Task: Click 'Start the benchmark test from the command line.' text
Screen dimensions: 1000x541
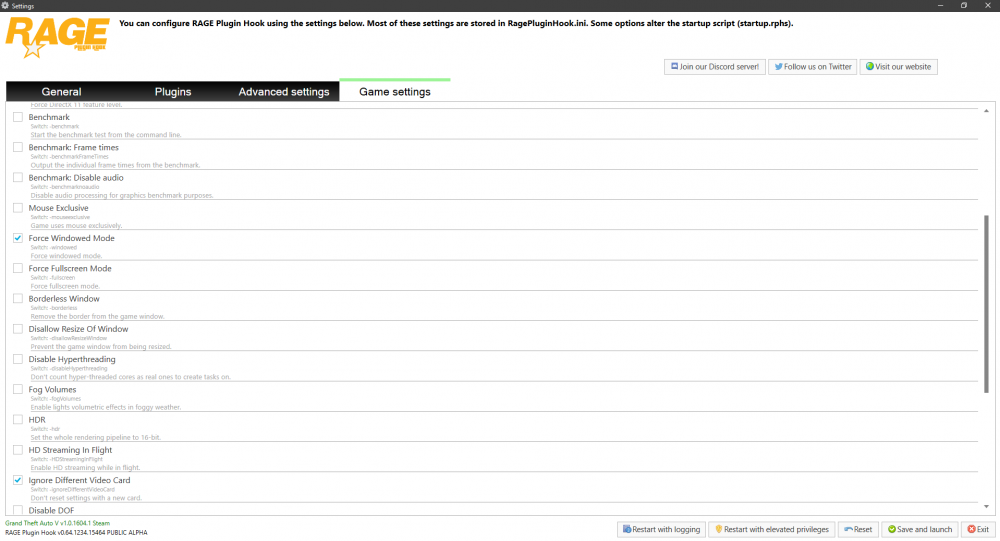Action: (x=106, y=135)
